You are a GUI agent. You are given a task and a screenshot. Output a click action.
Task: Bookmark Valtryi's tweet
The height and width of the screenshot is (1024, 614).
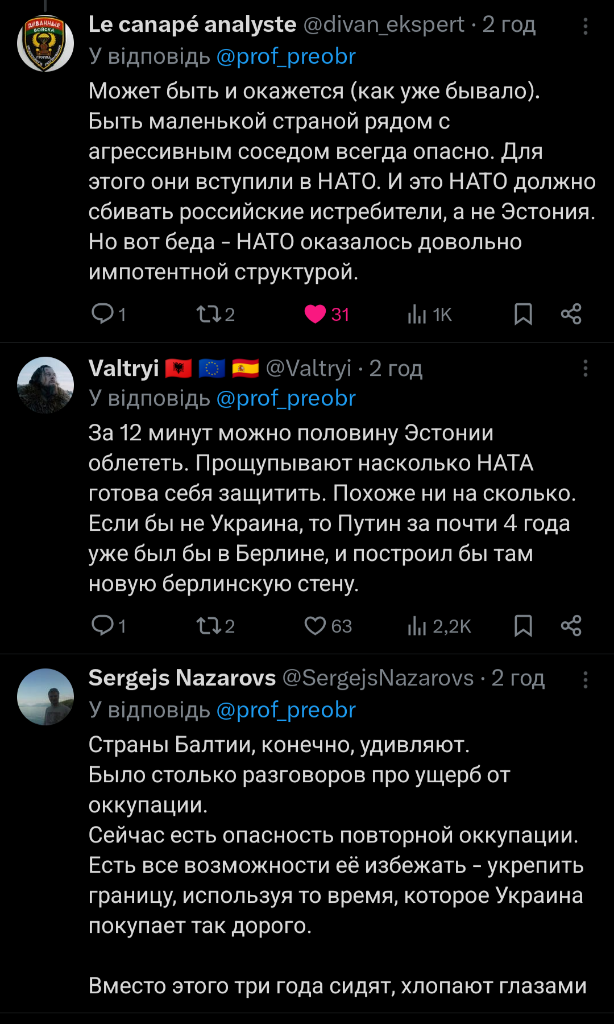(x=523, y=626)
